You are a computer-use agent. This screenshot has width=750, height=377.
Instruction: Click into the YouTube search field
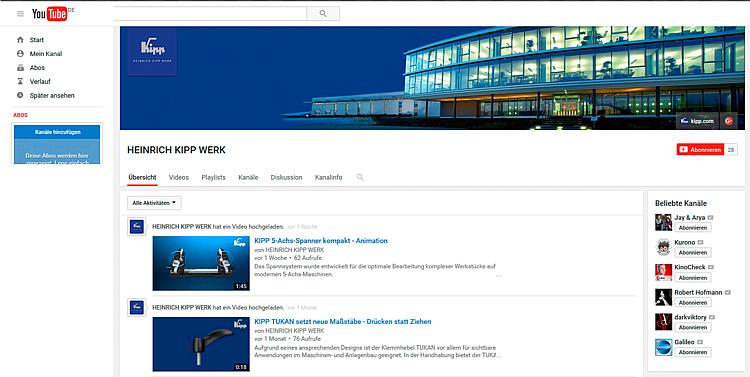(210, 13)
